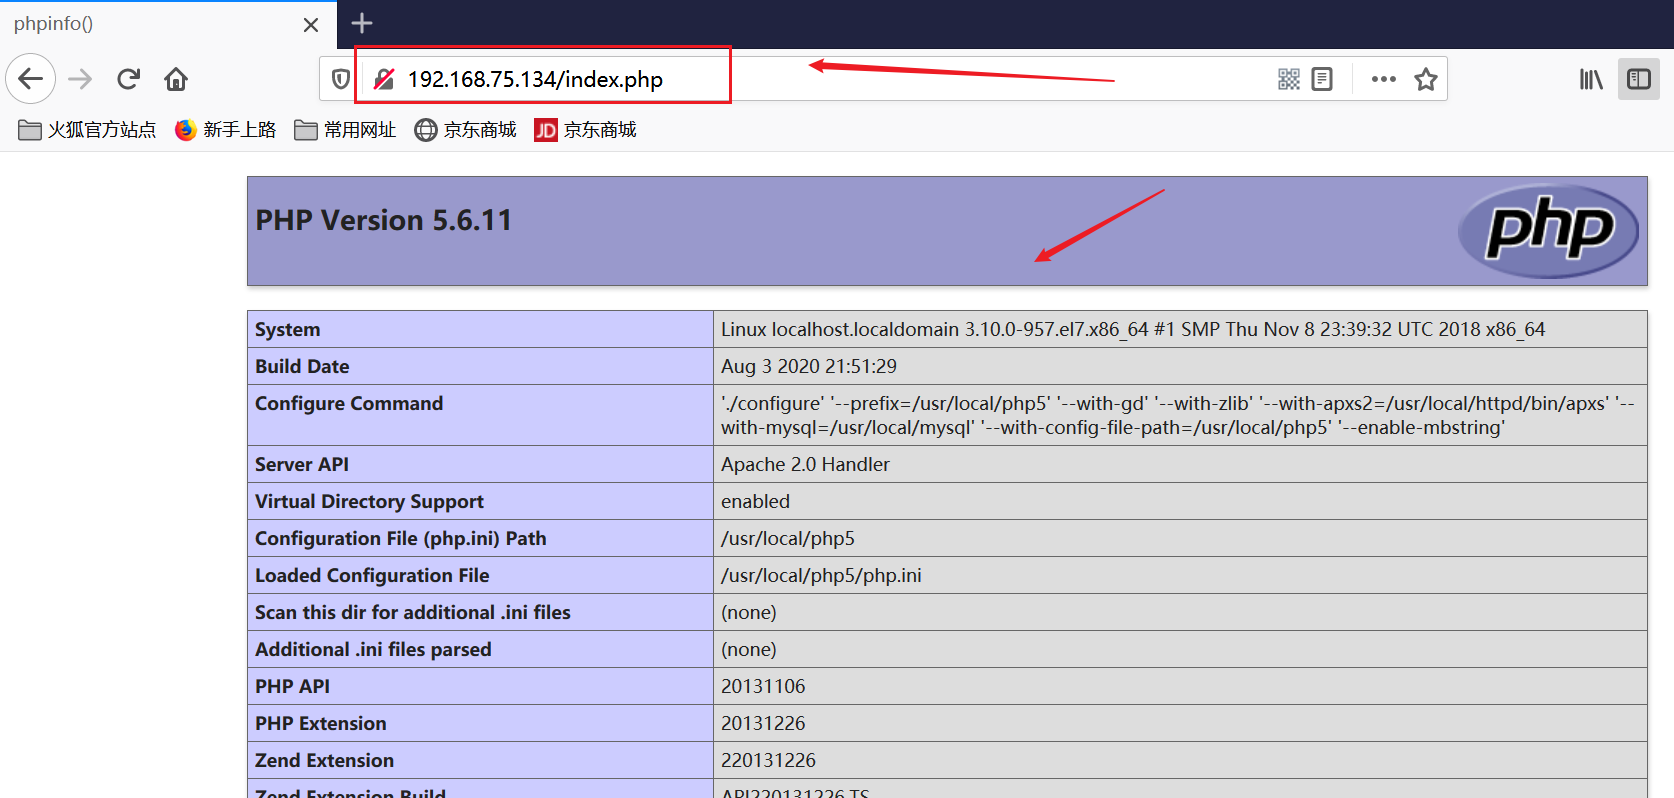Image resolution: width=1674 pixels, height=798 pixels.
Task: Select the Zend Extension label
Action: click(324, 760)
